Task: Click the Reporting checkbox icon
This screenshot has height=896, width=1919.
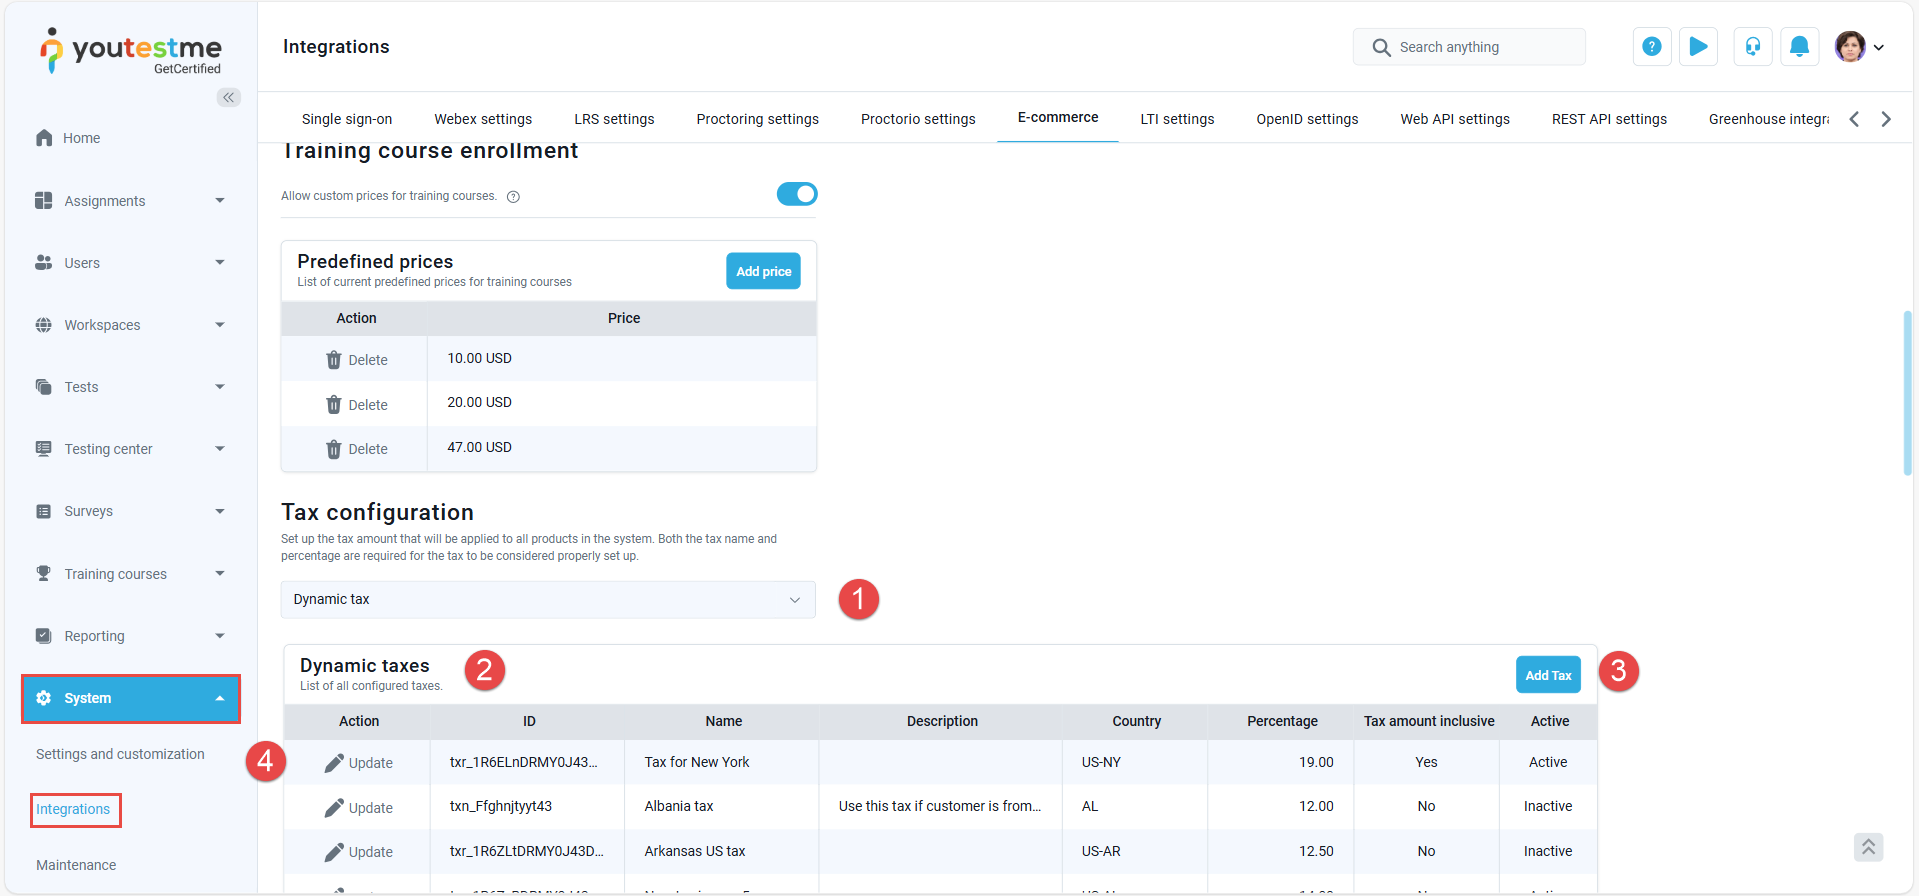Action: tap(44, 636)
